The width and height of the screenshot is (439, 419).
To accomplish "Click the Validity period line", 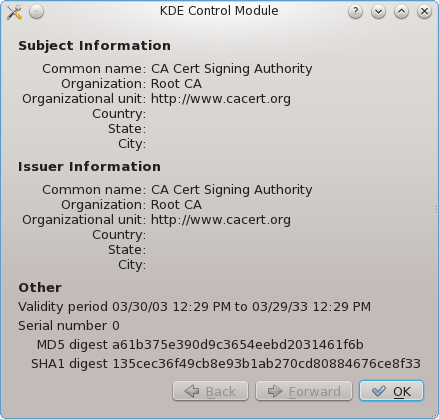I will point(194,307).
